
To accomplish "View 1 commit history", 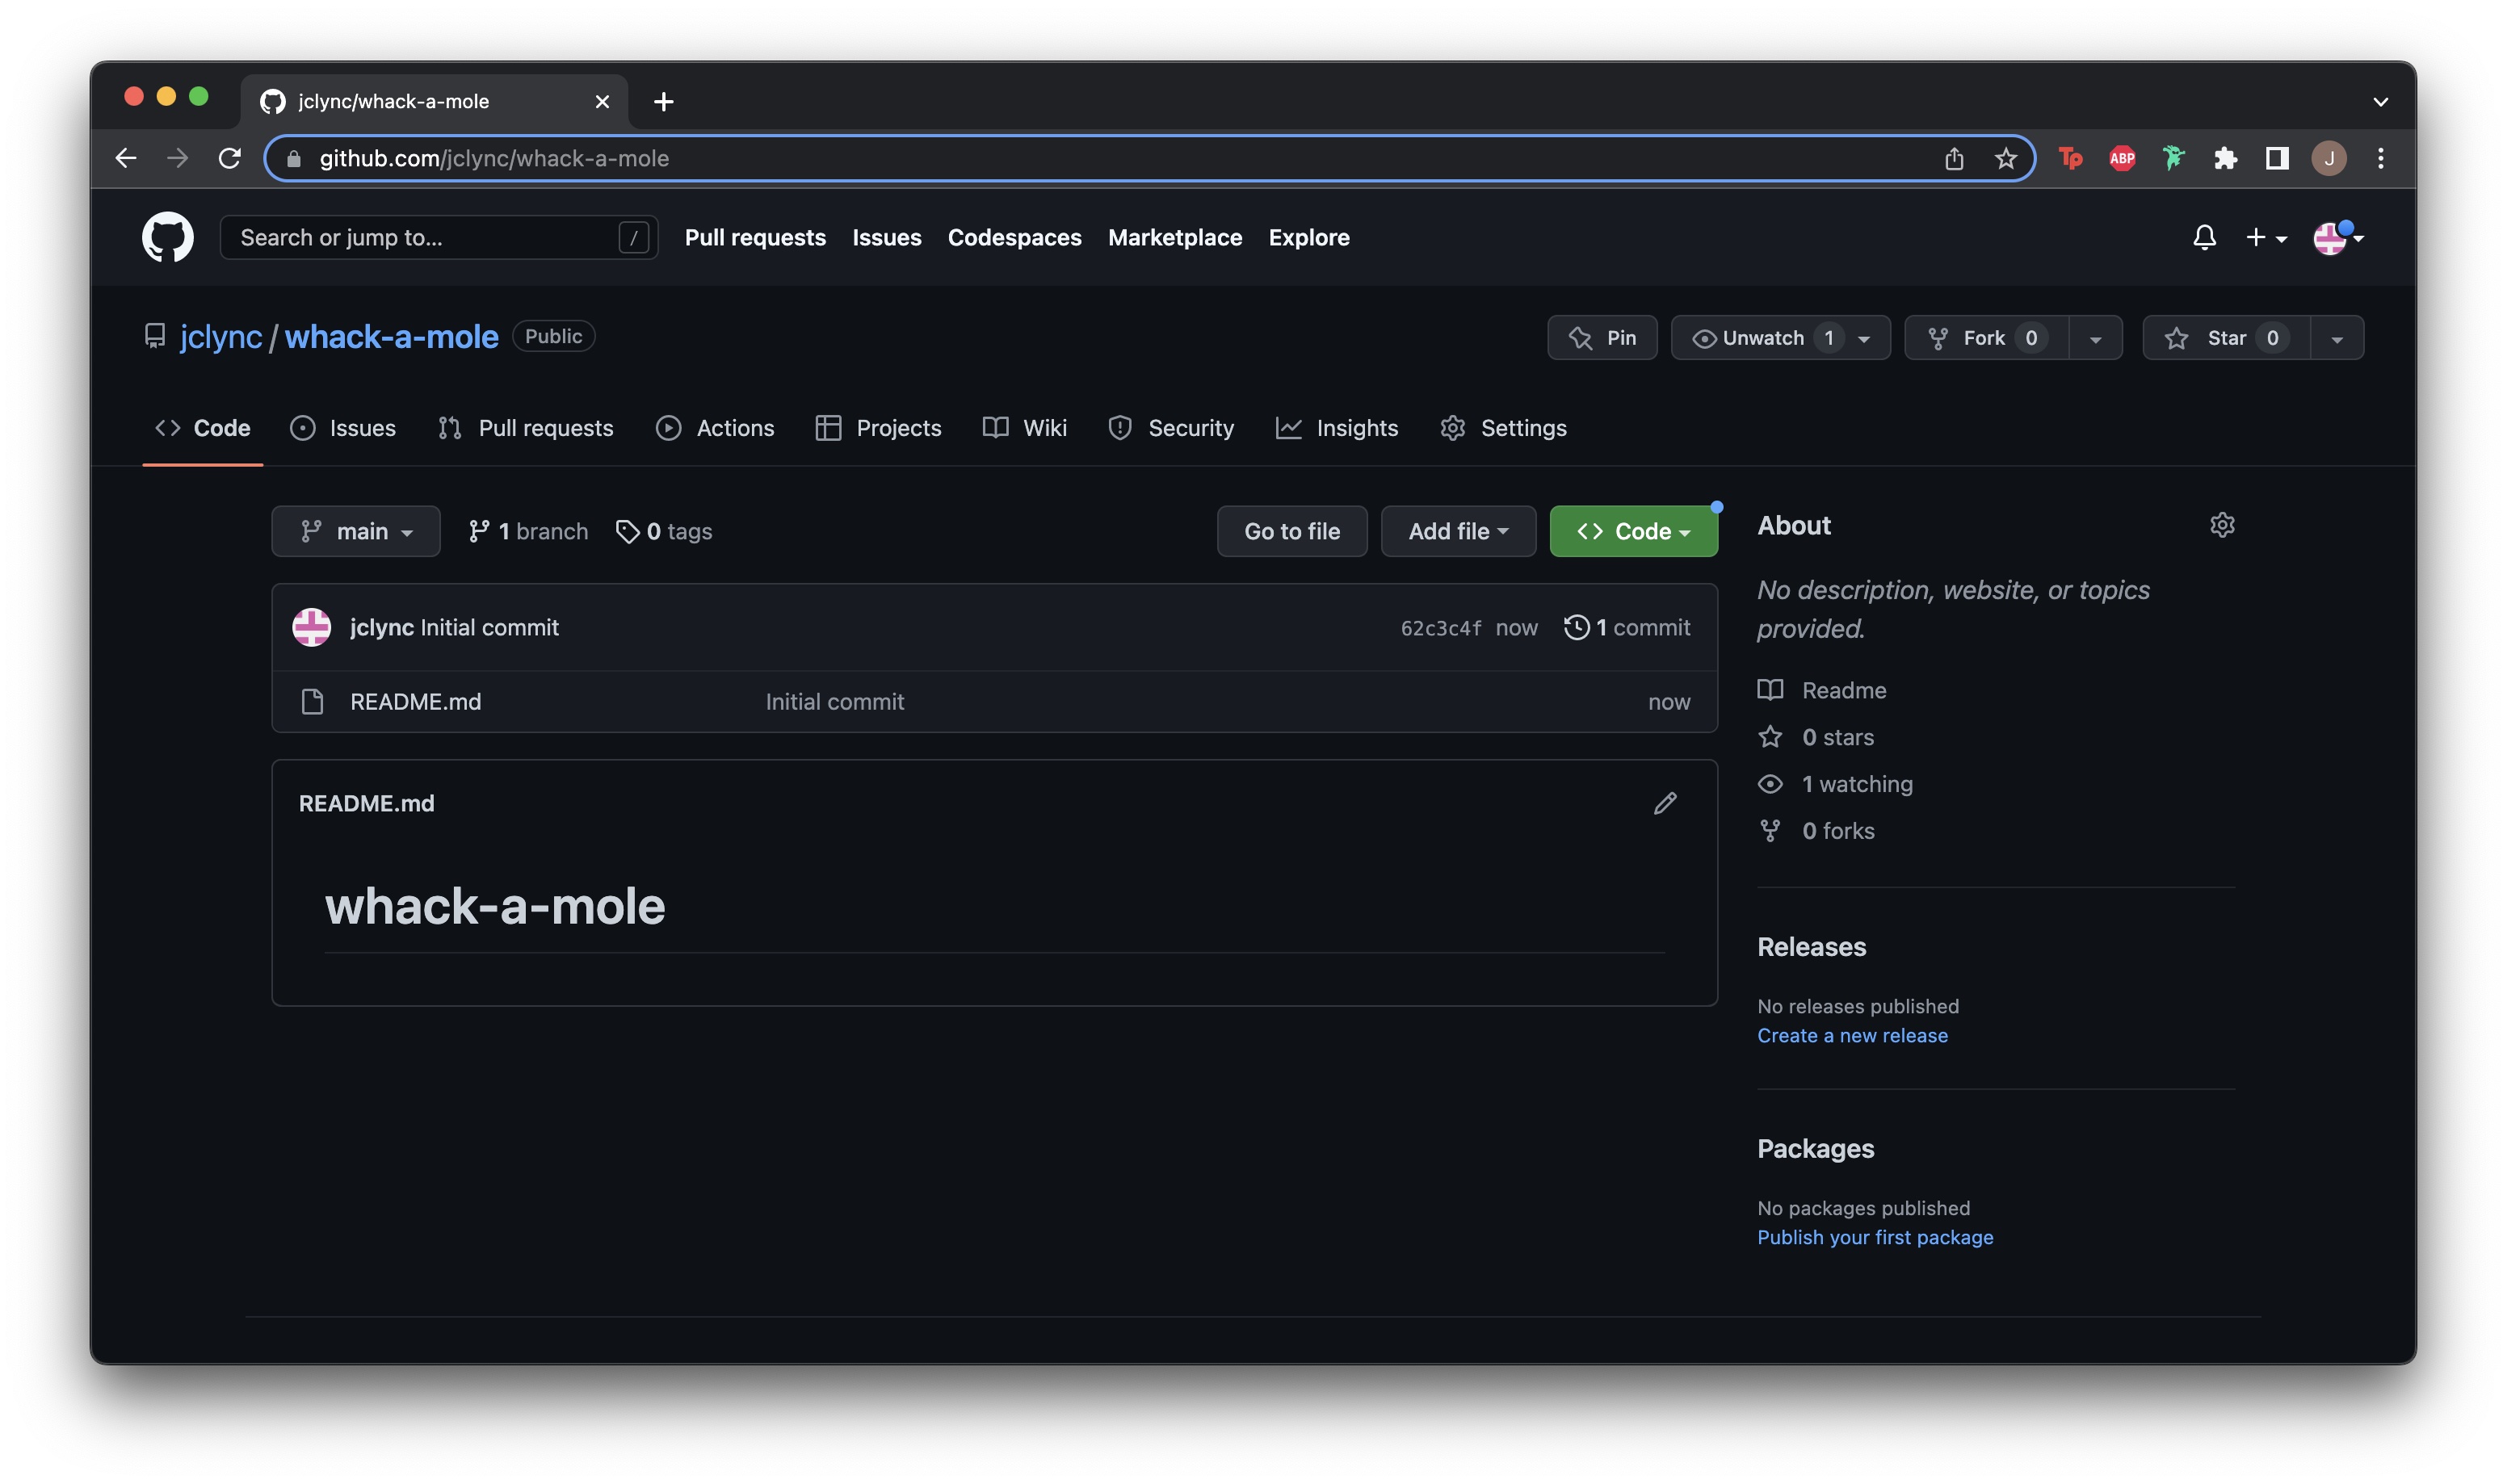I will pos(1627,627).
